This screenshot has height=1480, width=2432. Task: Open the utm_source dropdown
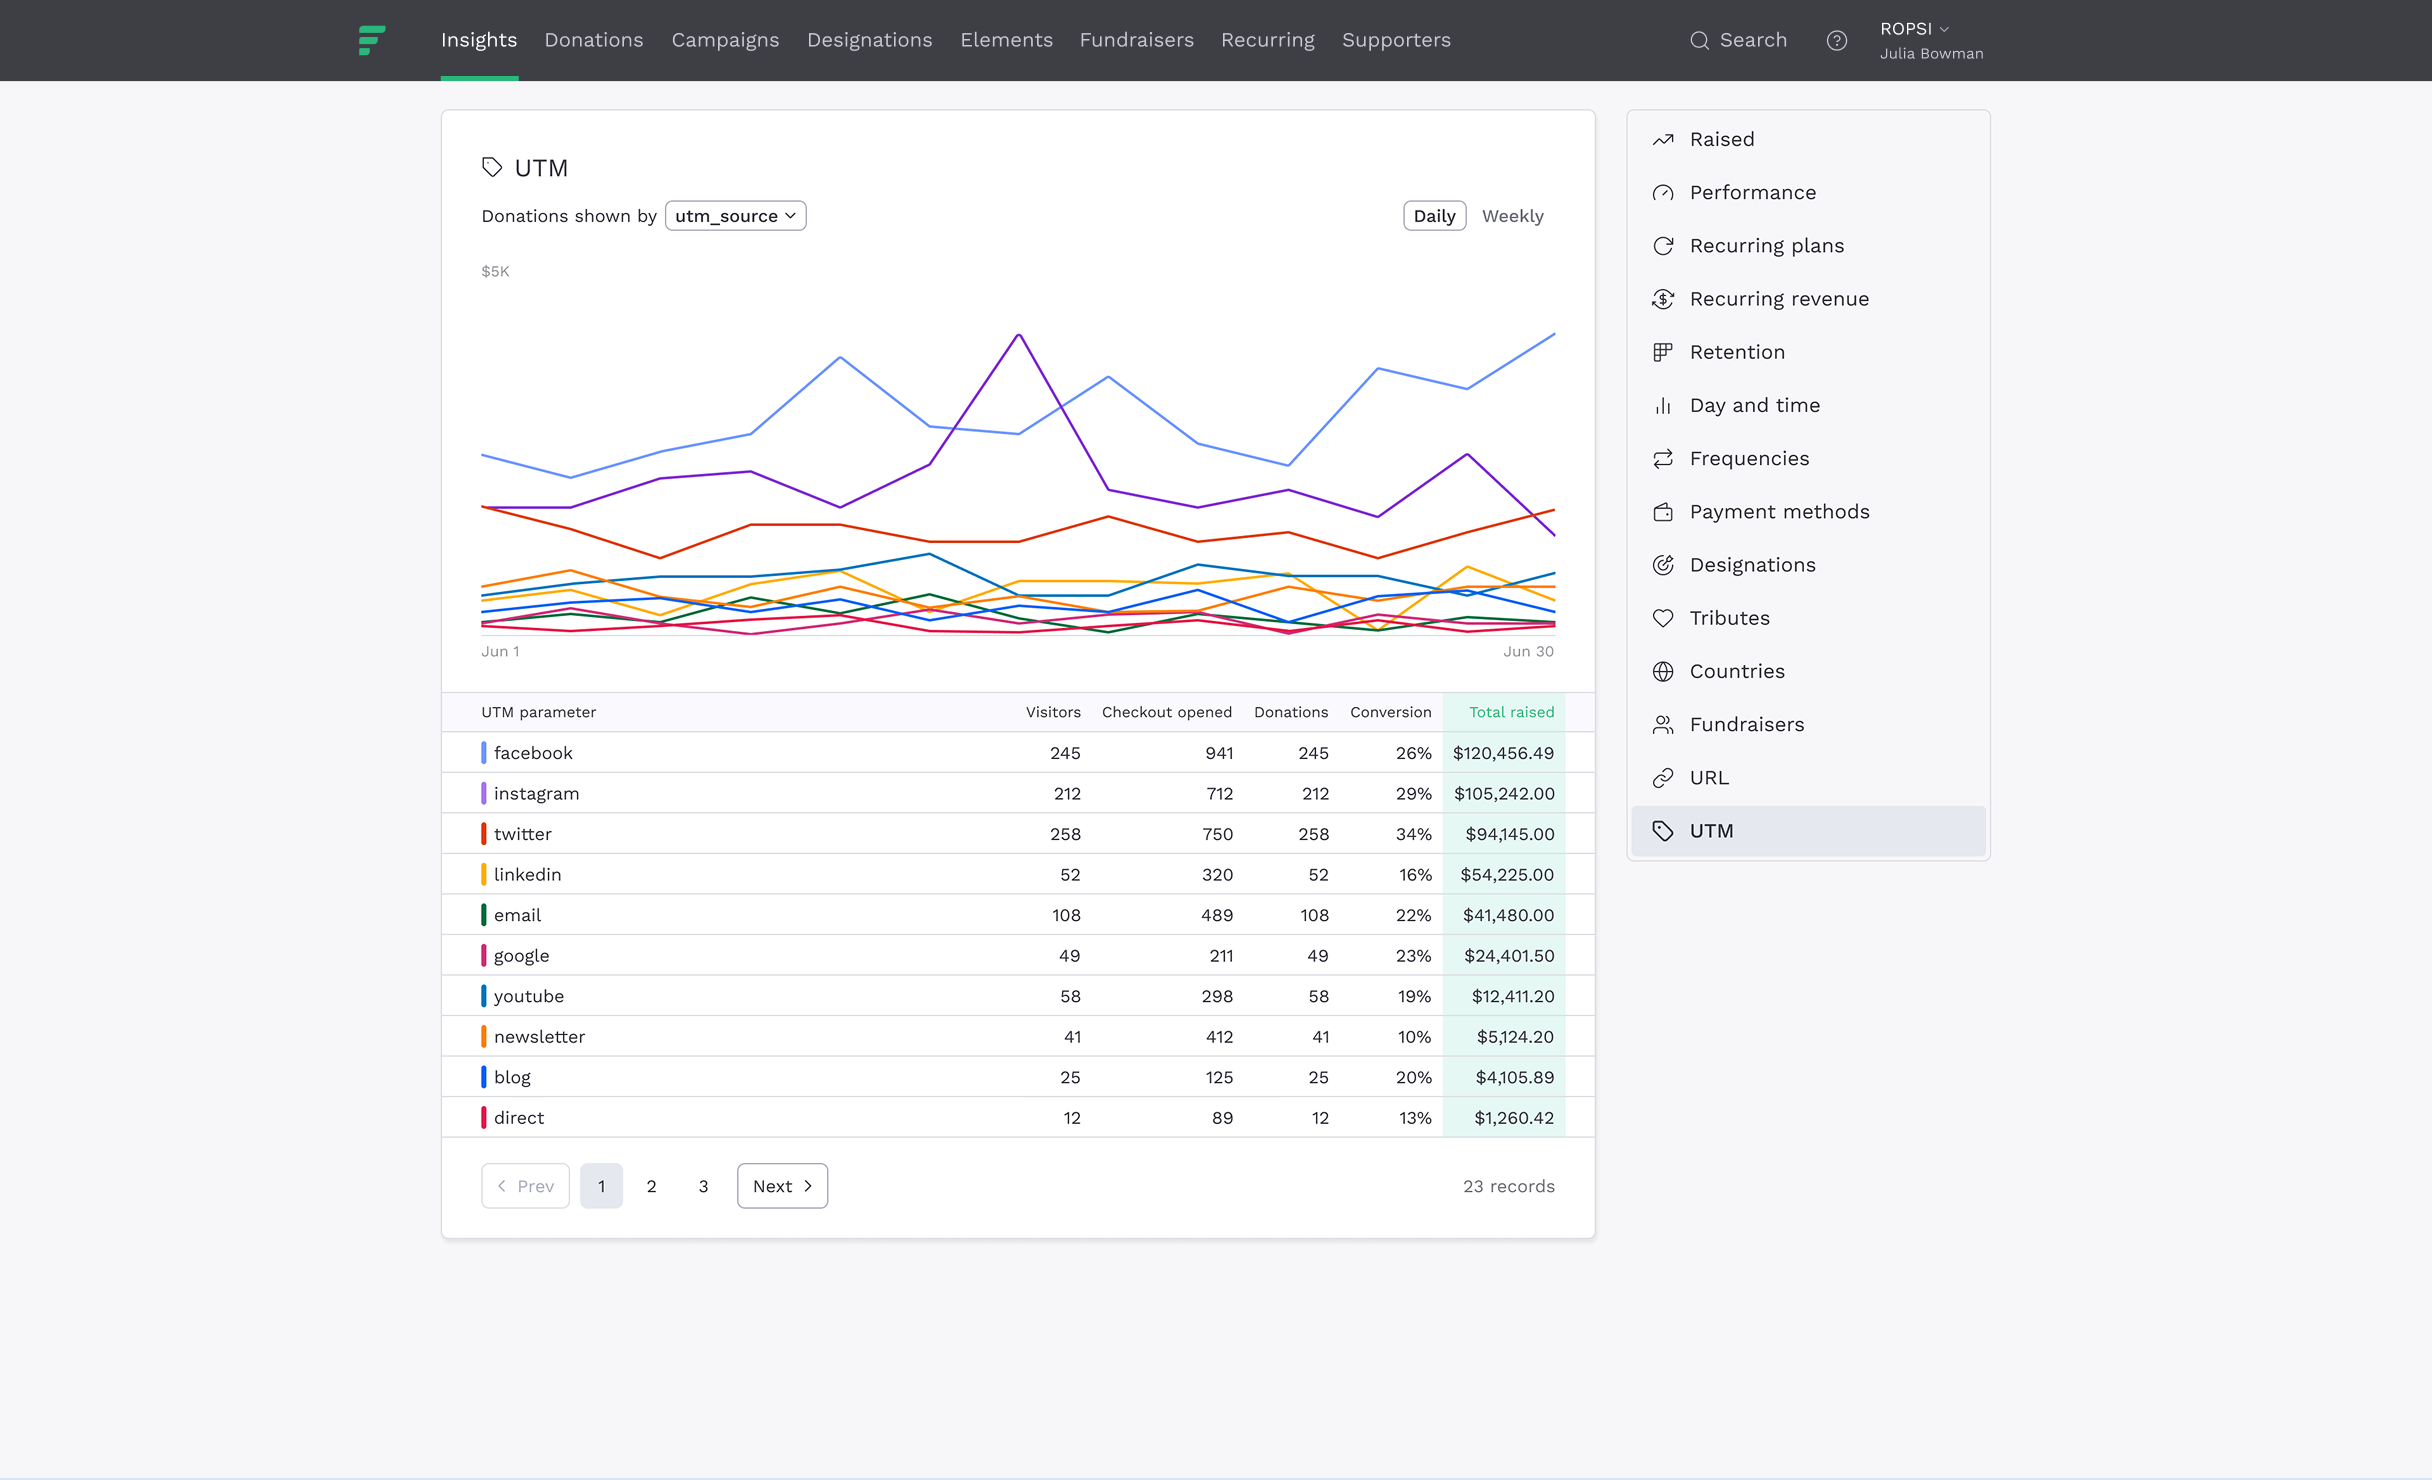(735, 216)
